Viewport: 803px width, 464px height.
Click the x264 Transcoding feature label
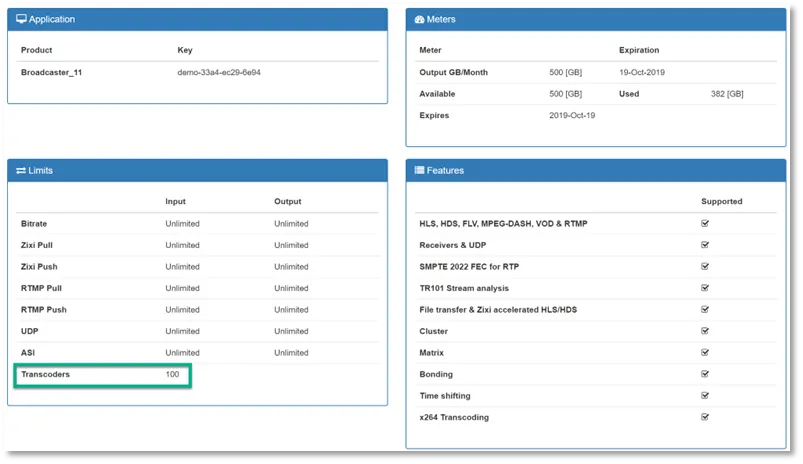tap(454, 417)
